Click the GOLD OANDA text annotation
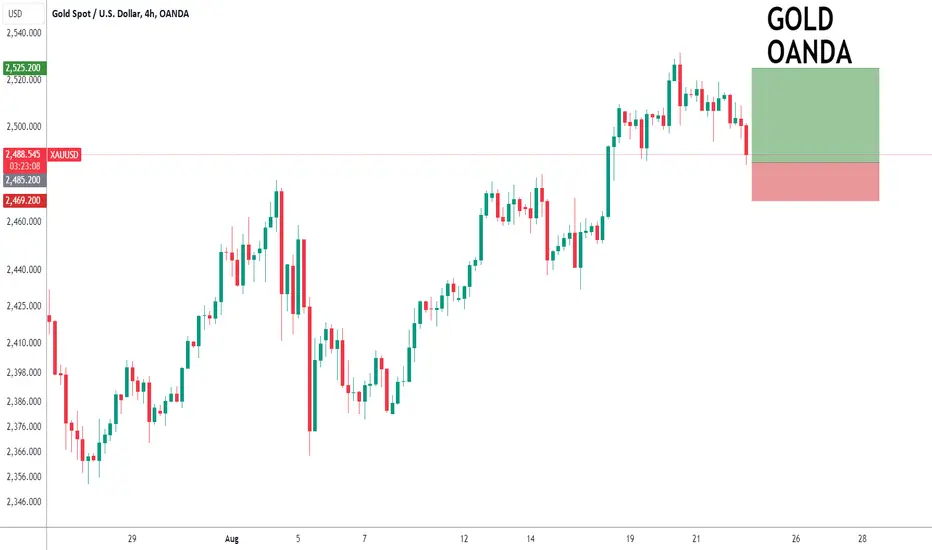Image resolution: width=932 pixels, height=550 pixels. tap(809, 36)
